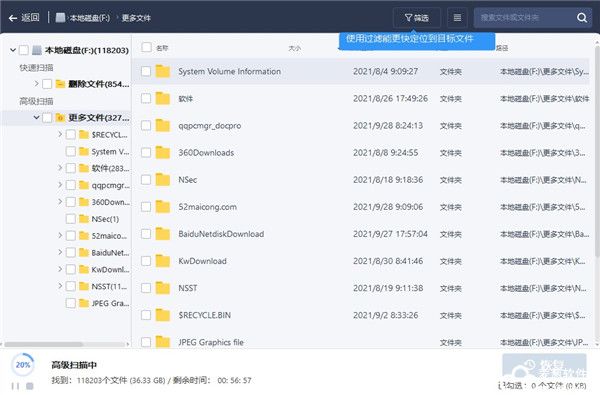Click the qqpcmgr_docpro folder icon in list
The width and height of the screenshot is (600, 395).
pyautogui.click(x=163, y=125)
